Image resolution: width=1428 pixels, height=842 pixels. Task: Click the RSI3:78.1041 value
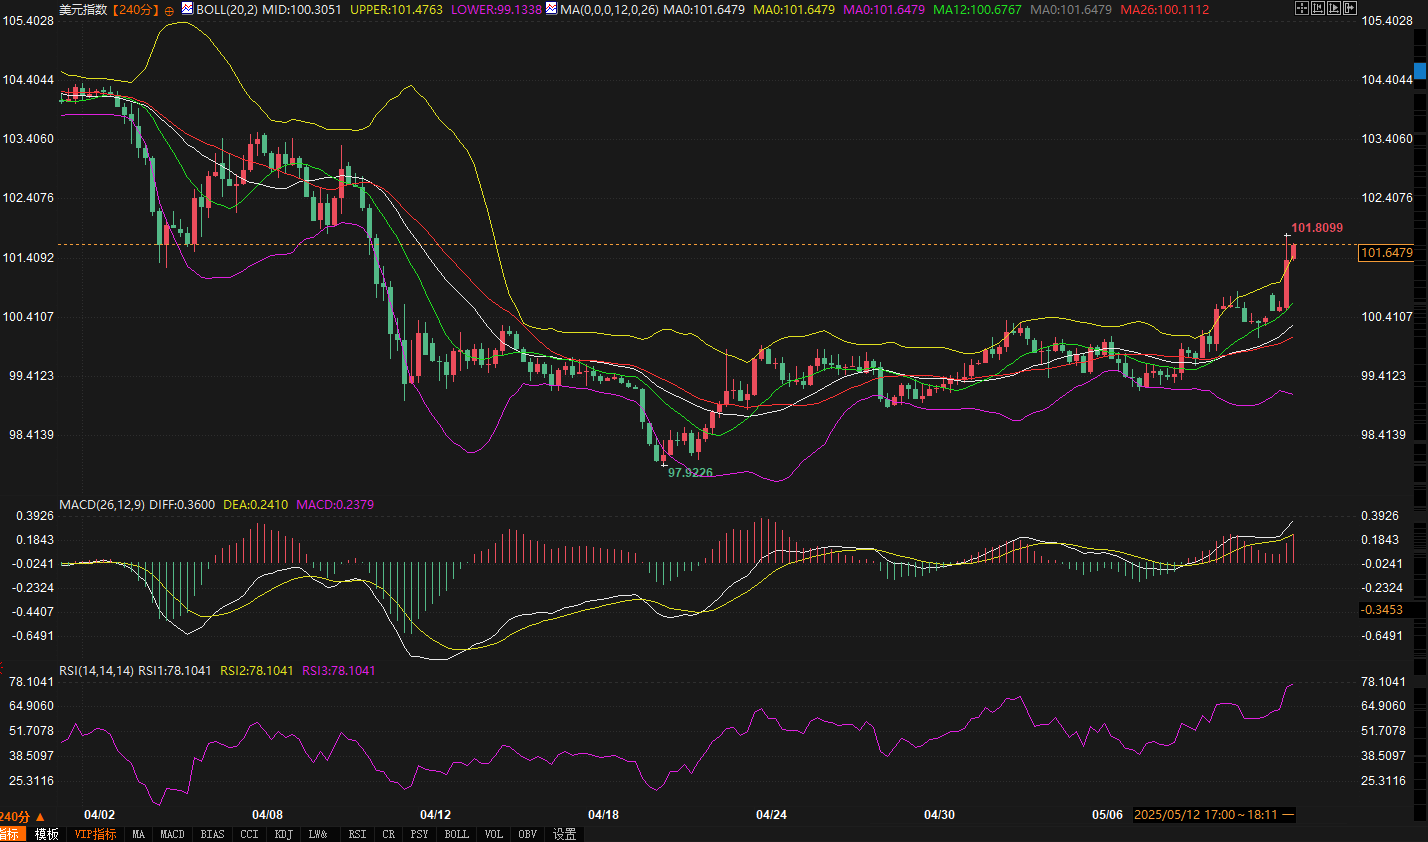pyautogui.click(x=339, y=670)
